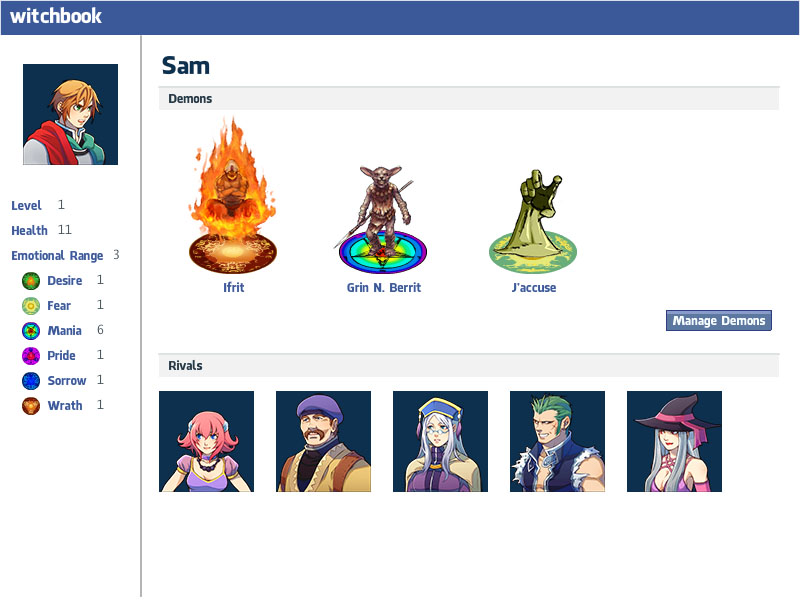Go to witchbook home logo
The height and width of the screenshot is (600, 800).
pyautogui.click(x=56, y=16)
